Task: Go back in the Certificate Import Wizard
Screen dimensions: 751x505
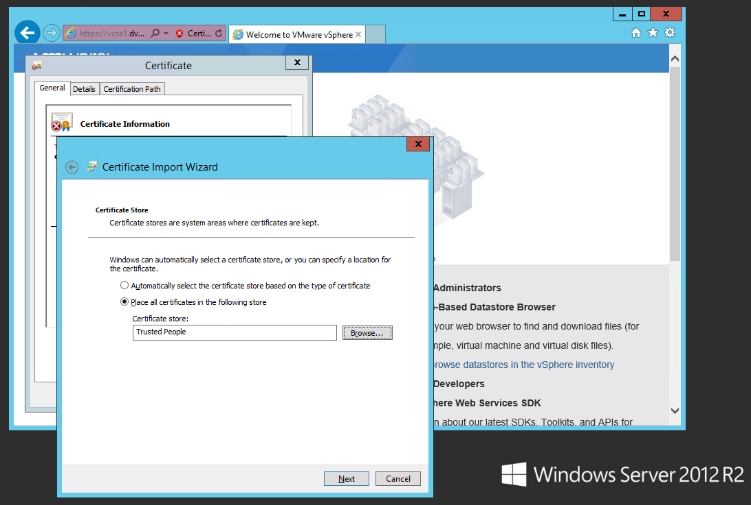Action: [72, 167]
